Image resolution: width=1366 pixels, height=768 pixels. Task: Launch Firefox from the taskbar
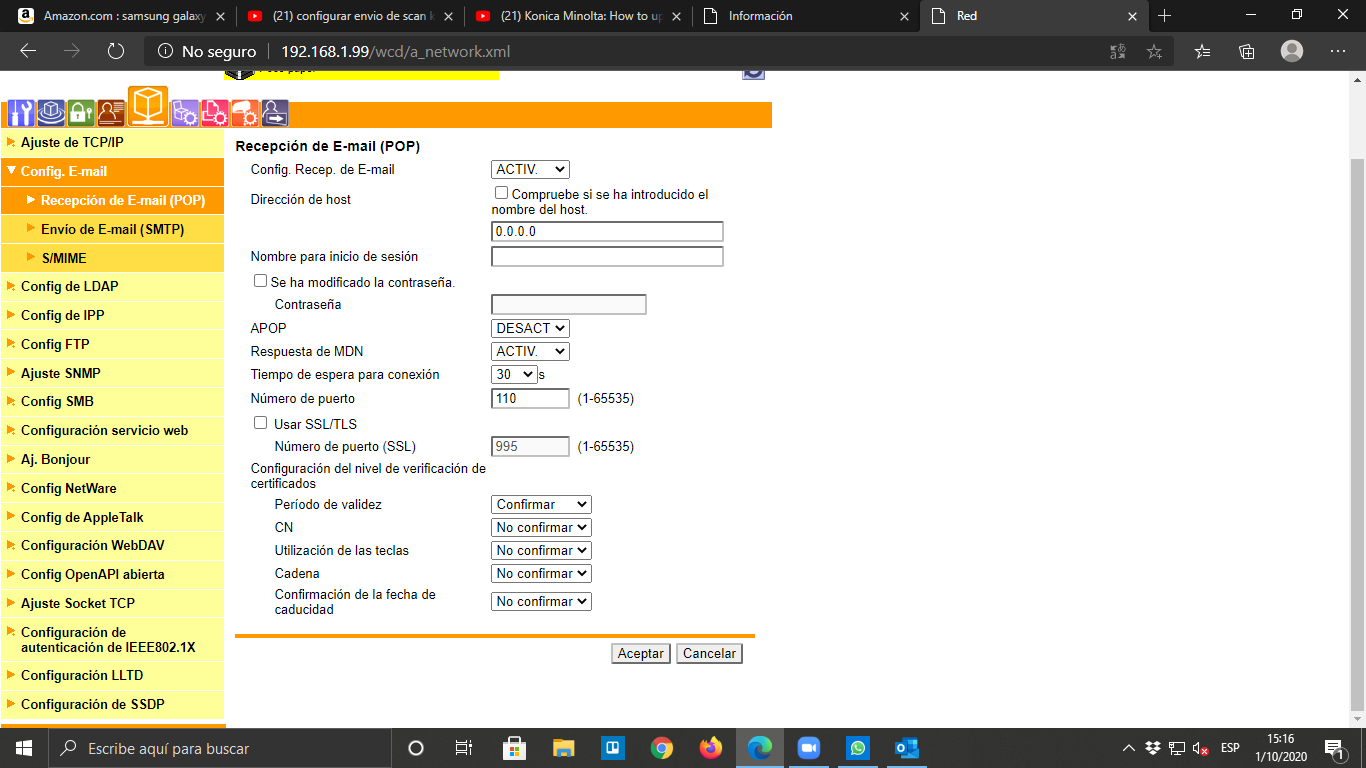(711, 748)
